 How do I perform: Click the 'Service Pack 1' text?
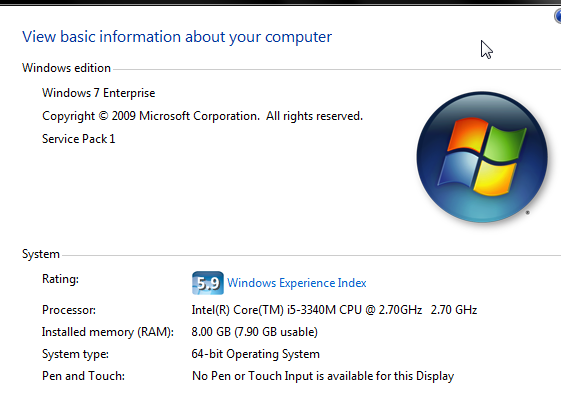click(79, 139)
